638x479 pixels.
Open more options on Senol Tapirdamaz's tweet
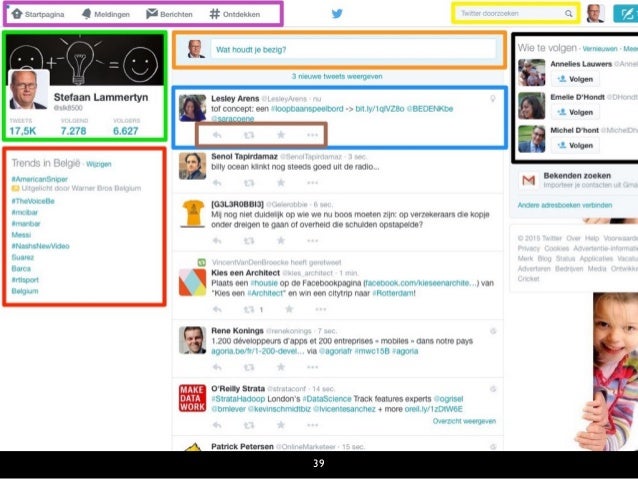coord(312,183)
